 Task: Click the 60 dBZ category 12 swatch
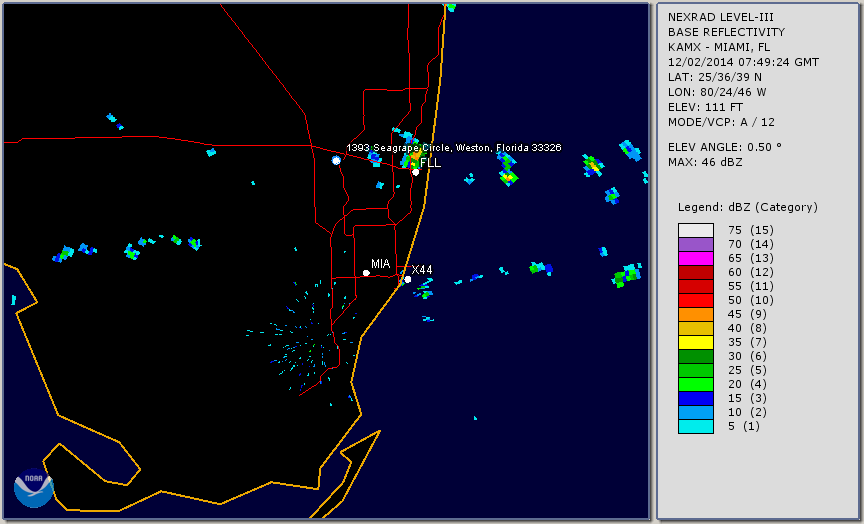(696, 272)
